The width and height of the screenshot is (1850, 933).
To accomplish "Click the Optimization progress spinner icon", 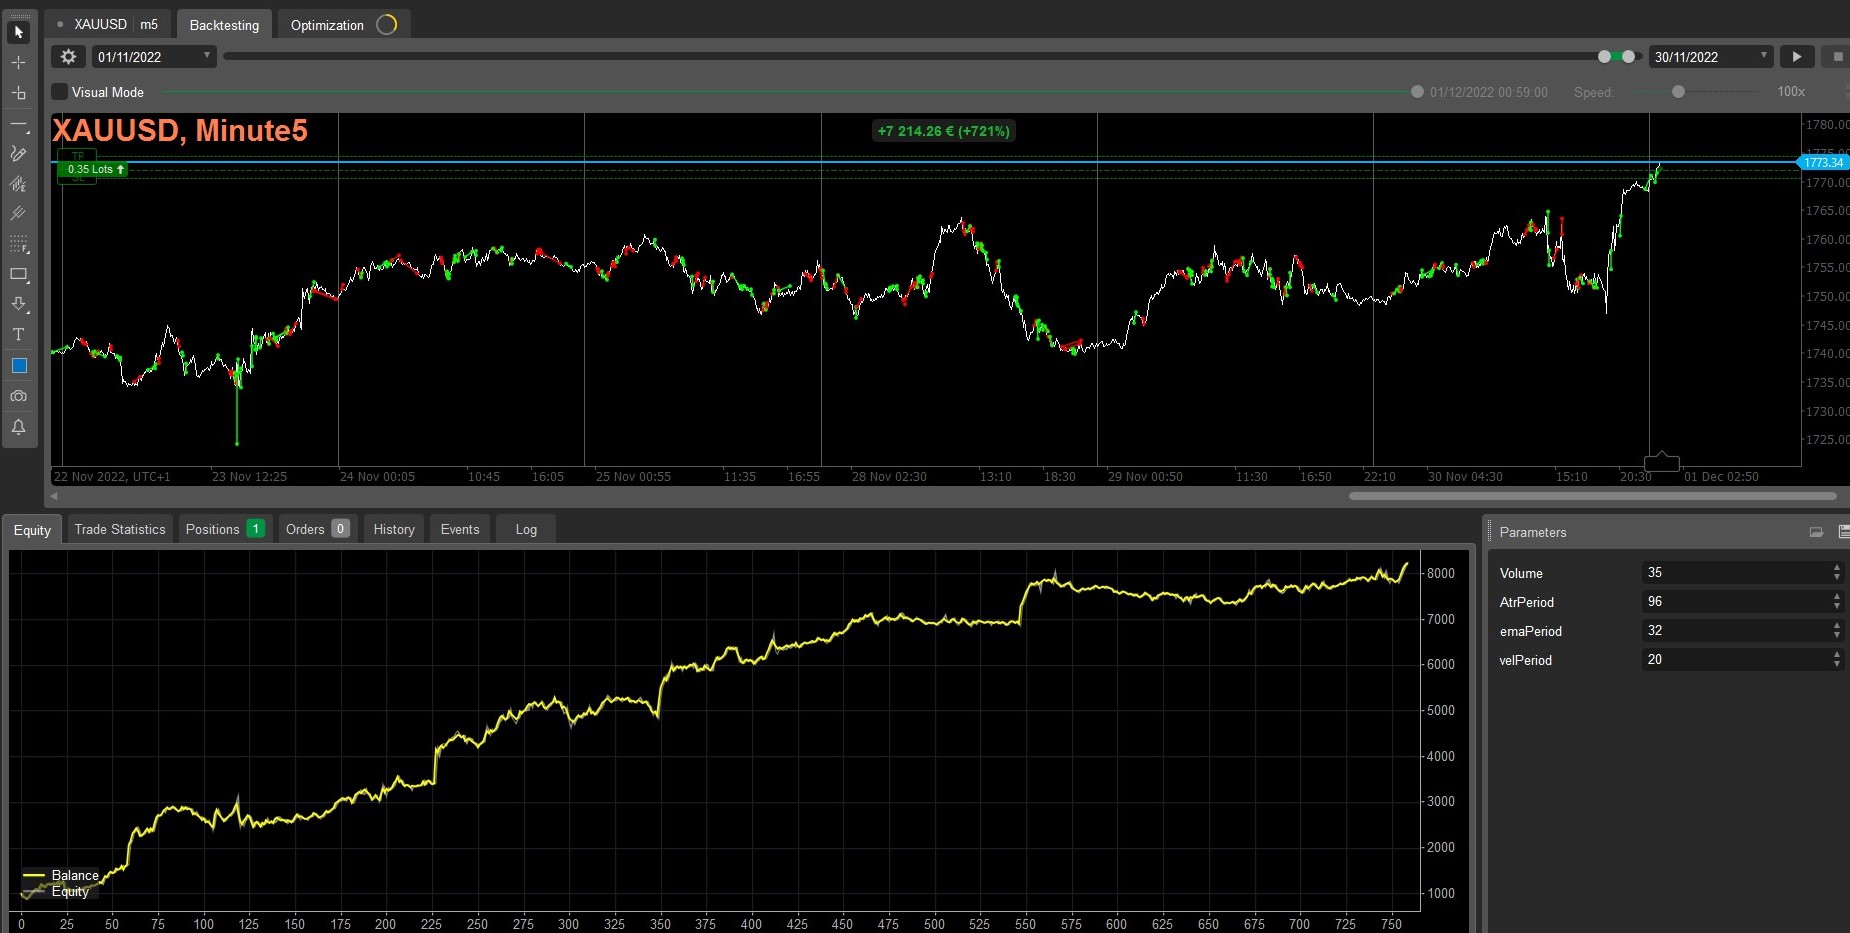I will click(387, 24).
